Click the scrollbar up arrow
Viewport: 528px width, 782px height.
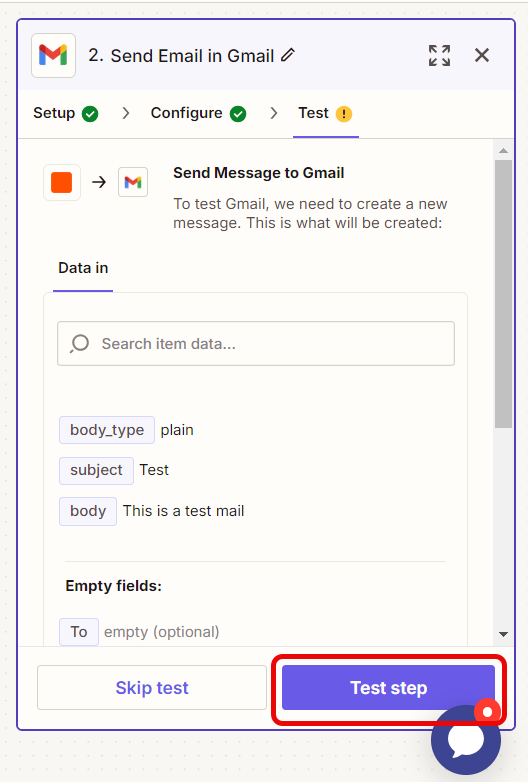[x=504, y=151]
